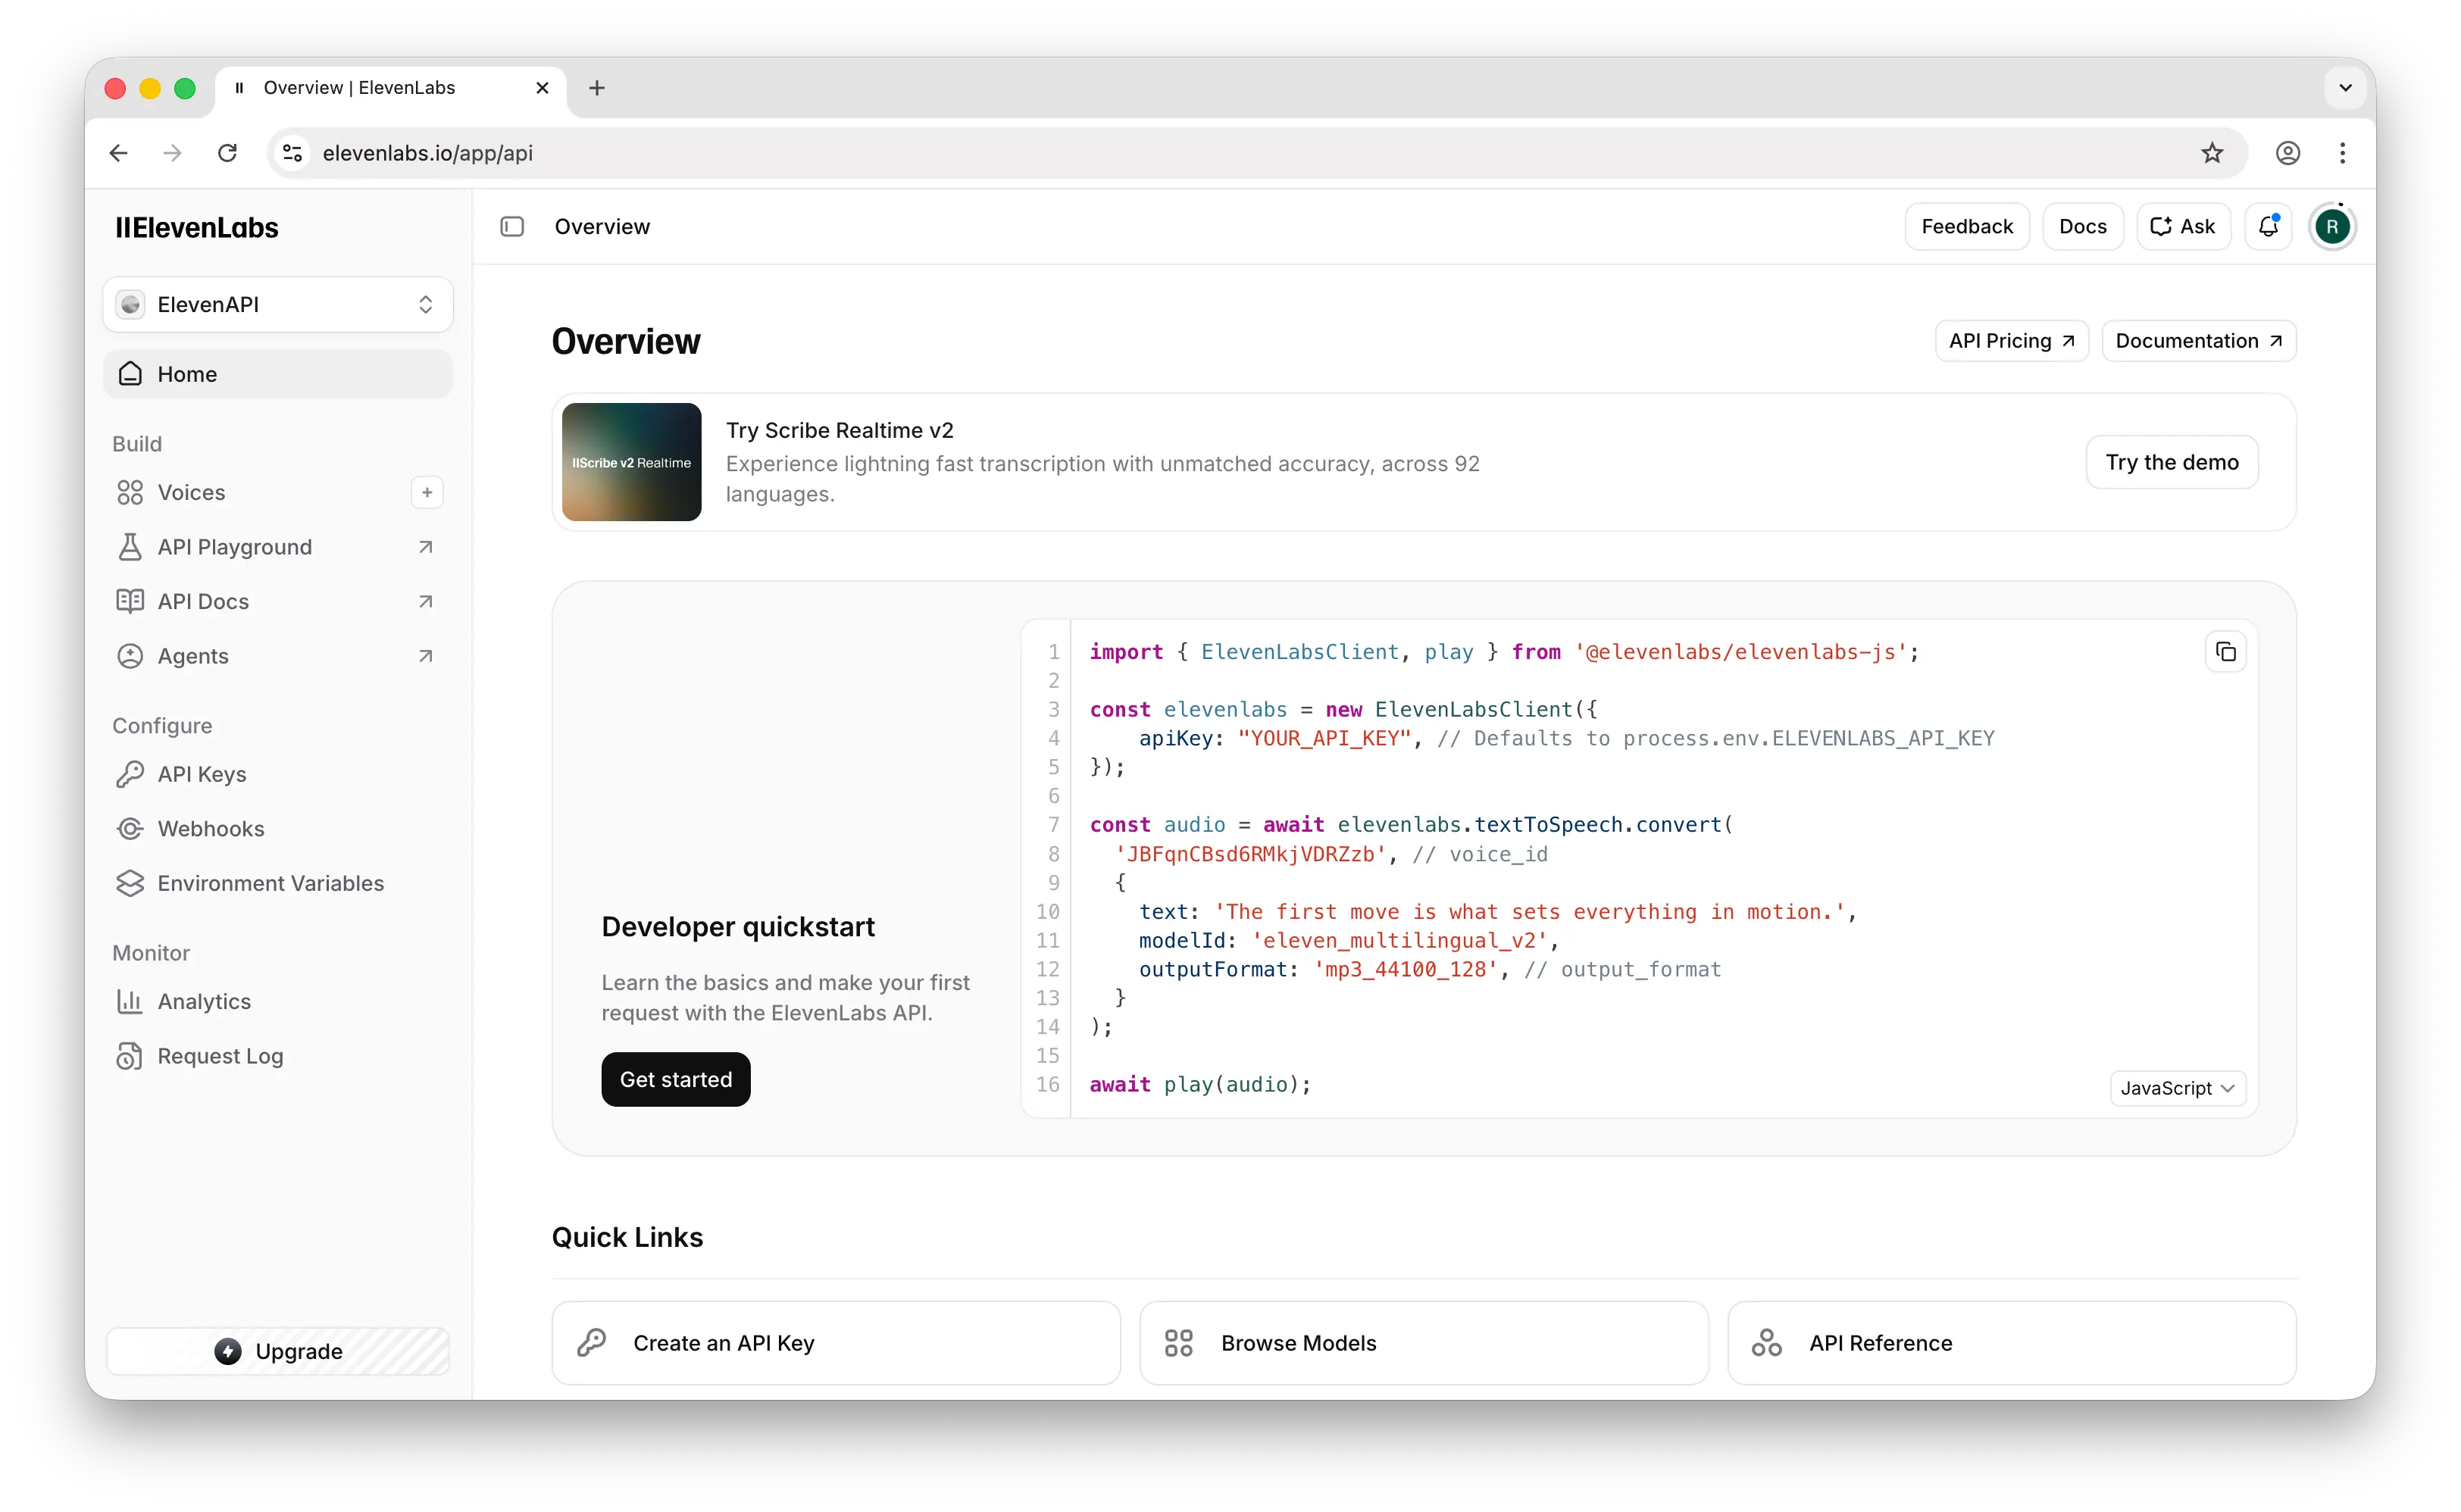Open notifications via the bell icon
This screenshot has height=1512, width=2461.
(2268, 226)
